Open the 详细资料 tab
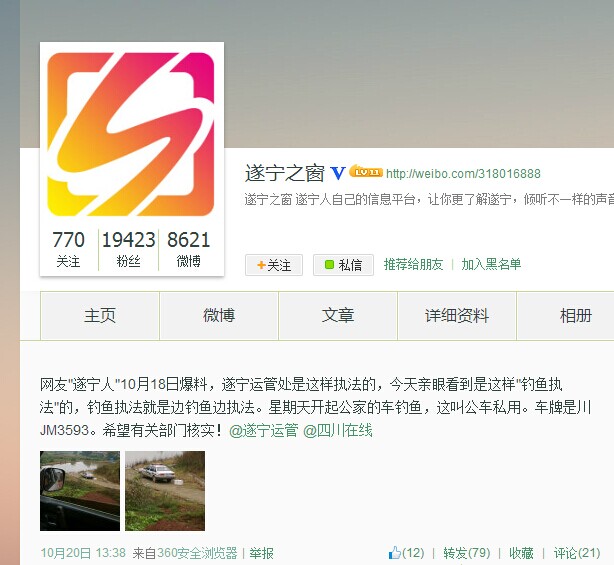 pyautogui.click(x=457, y=316)
